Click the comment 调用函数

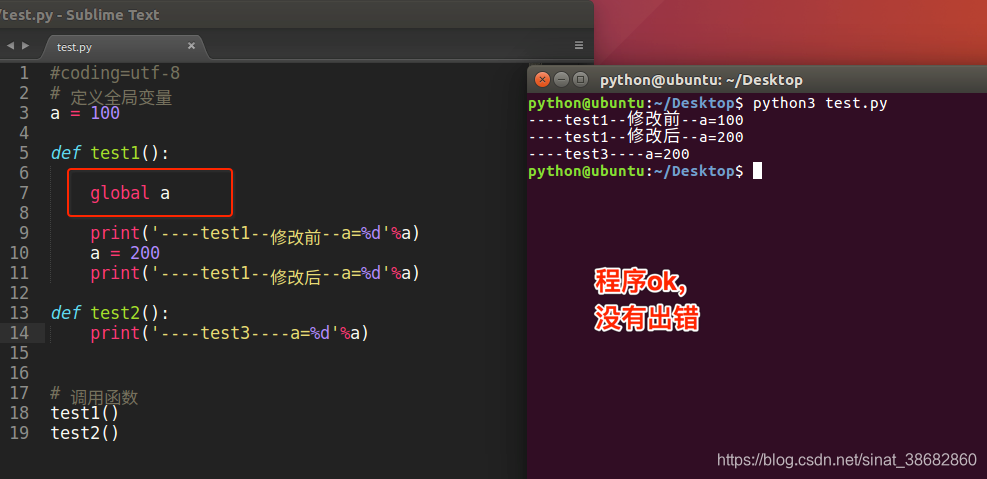click(94, 397)
